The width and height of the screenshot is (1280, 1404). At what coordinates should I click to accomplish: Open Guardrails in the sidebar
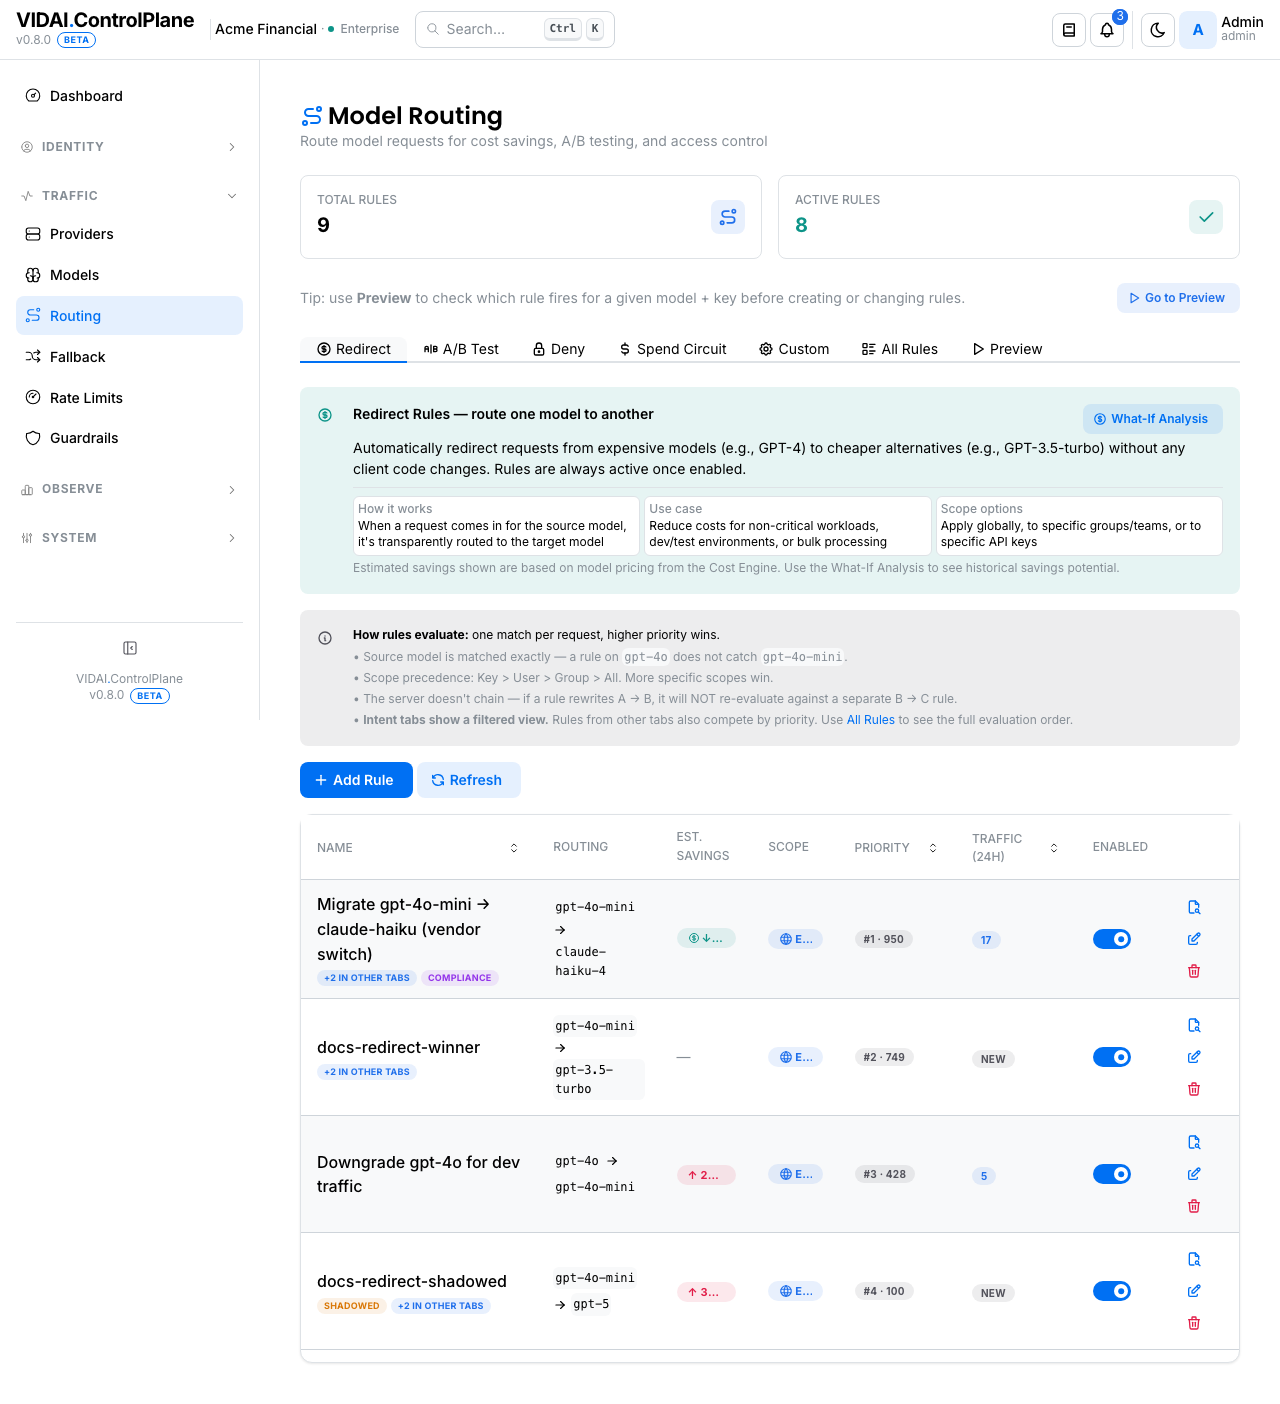click(x=129, y=438)
